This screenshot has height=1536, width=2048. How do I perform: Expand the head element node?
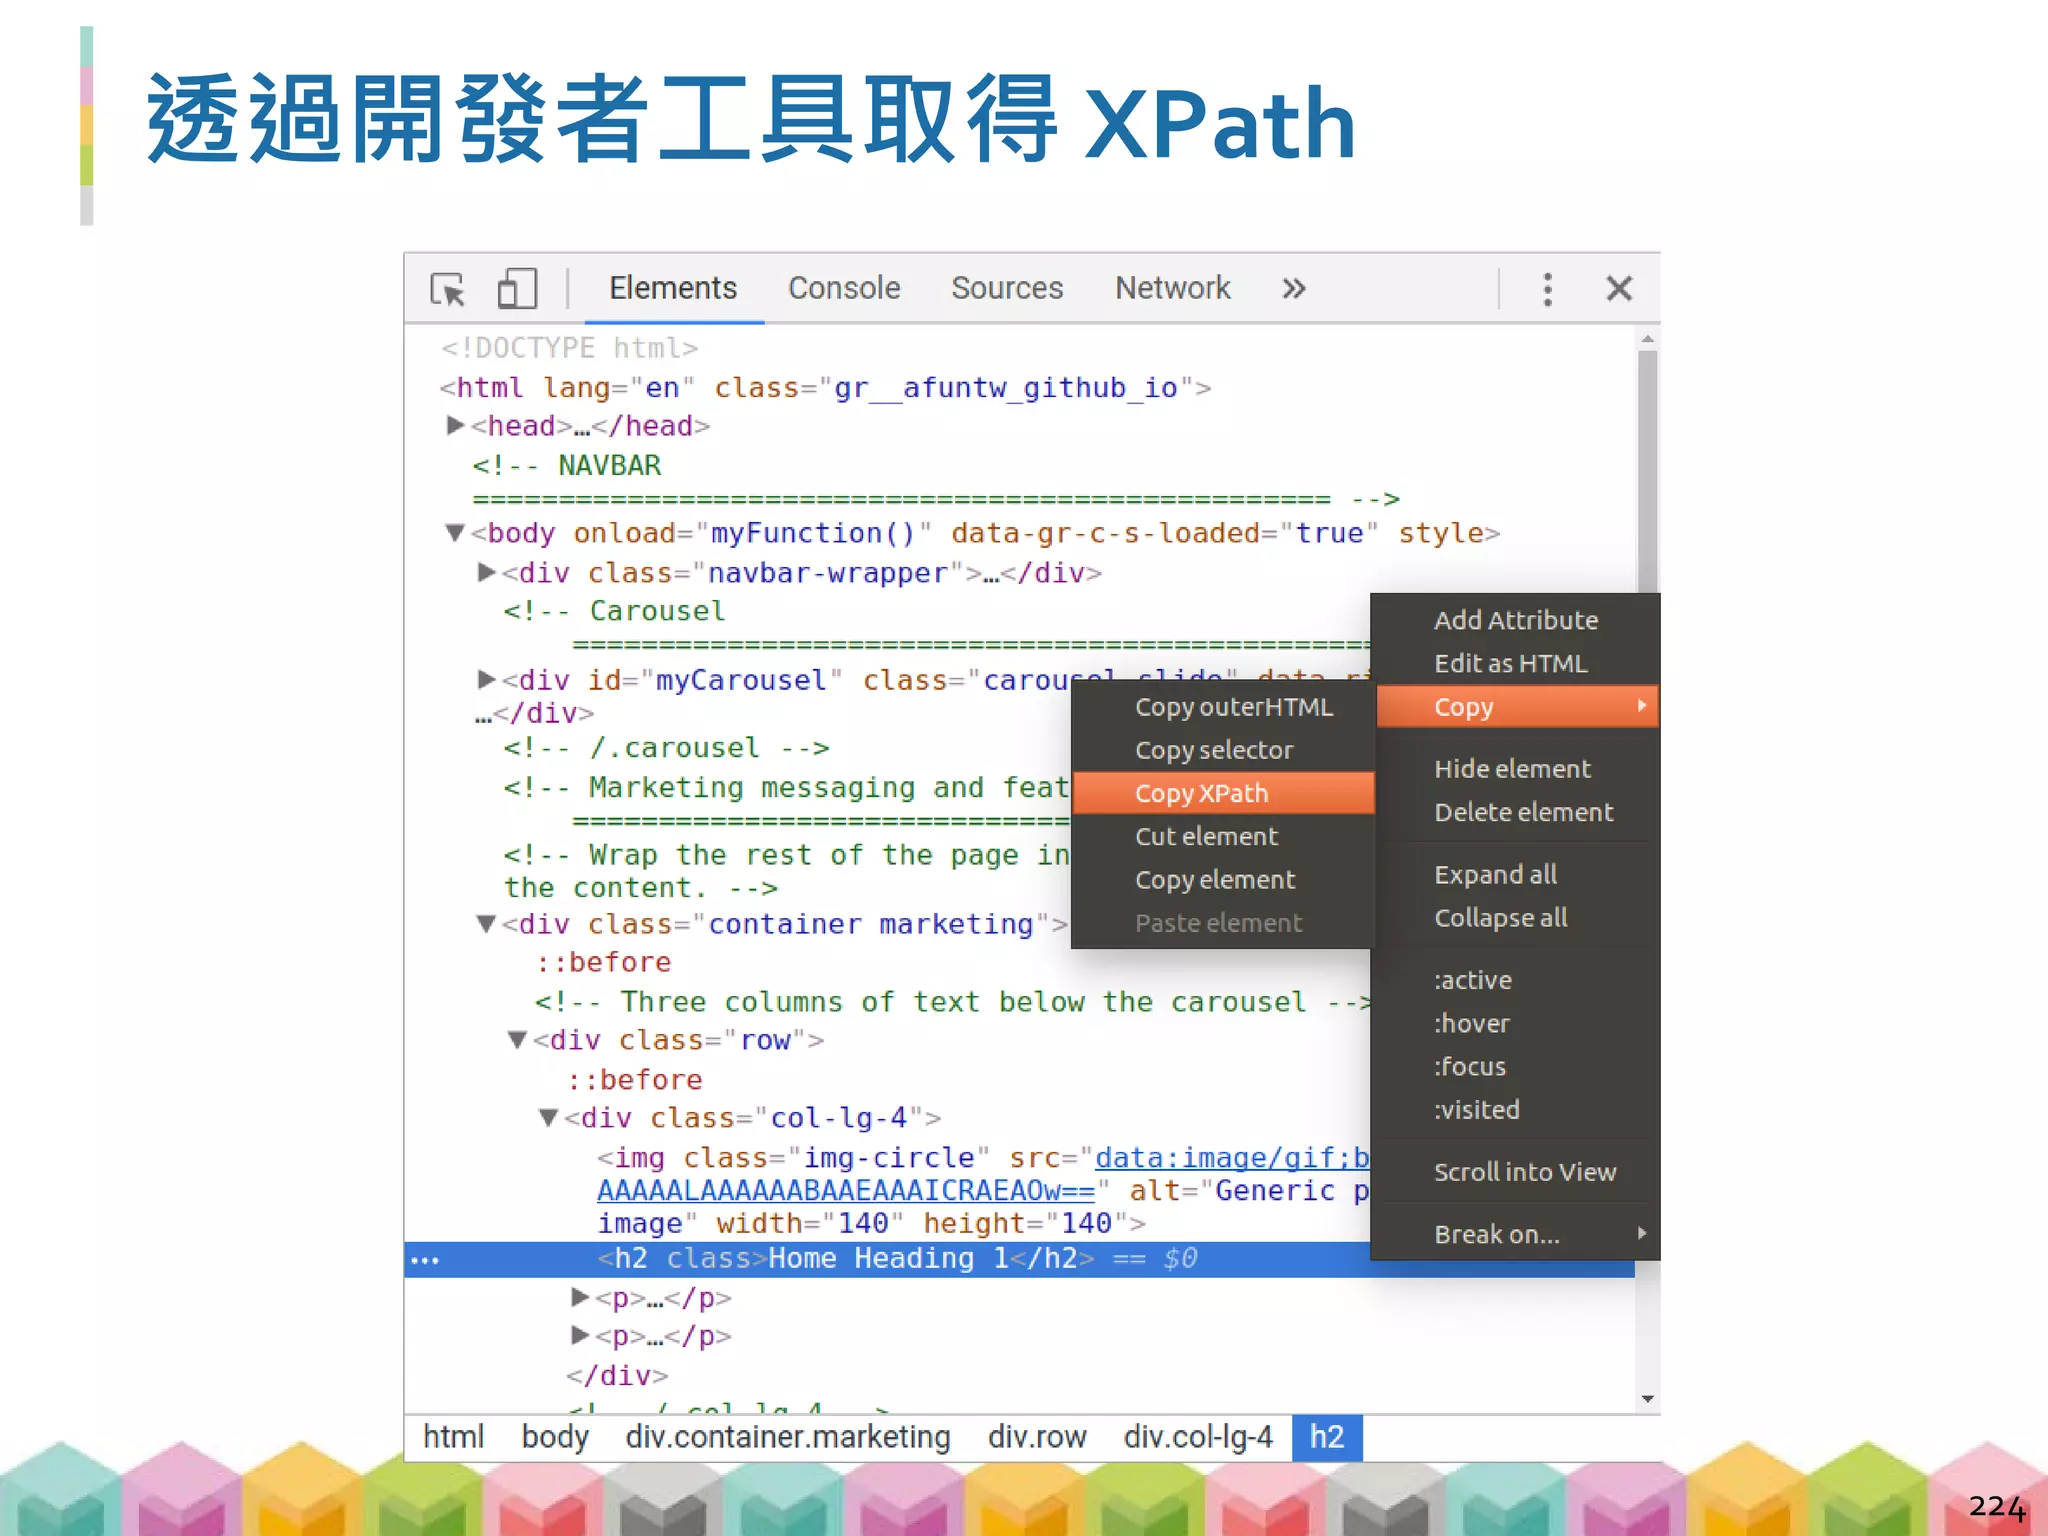coord(455,426)
